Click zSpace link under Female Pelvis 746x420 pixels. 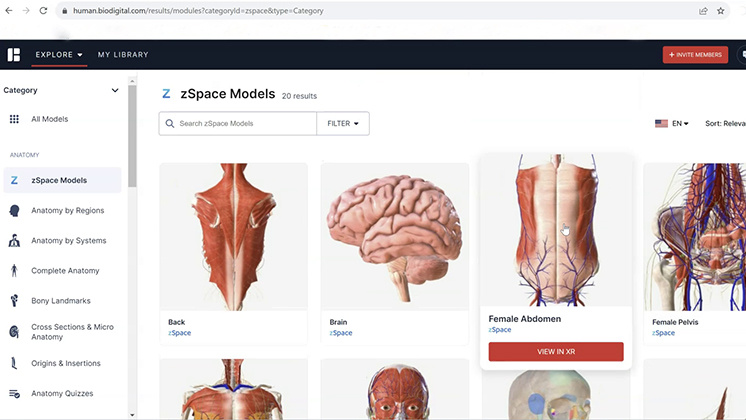tap(663, 333)
